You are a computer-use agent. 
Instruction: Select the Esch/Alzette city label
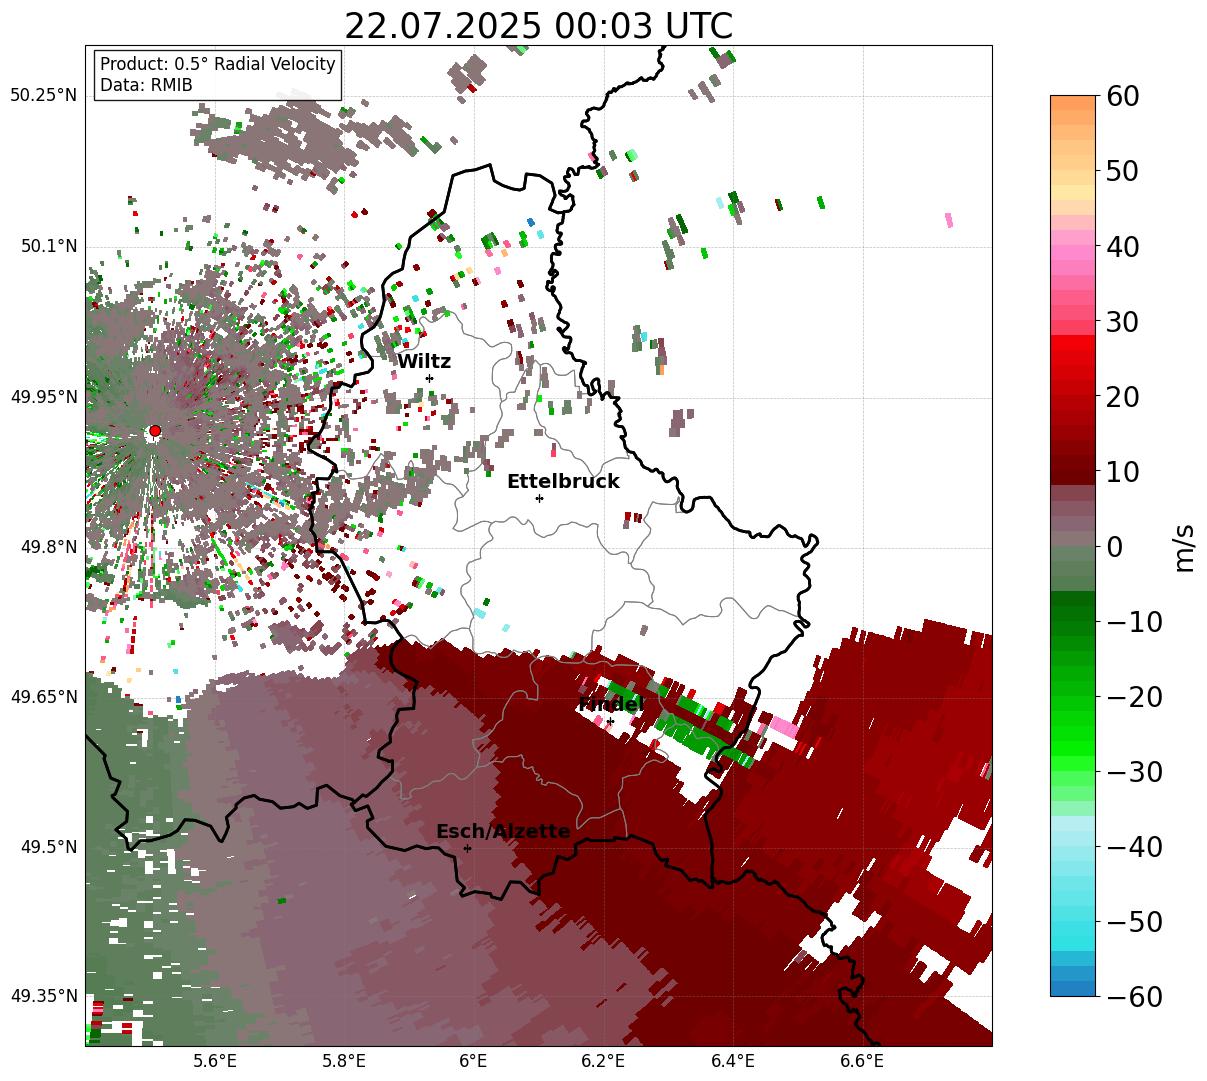coord(503,832)
